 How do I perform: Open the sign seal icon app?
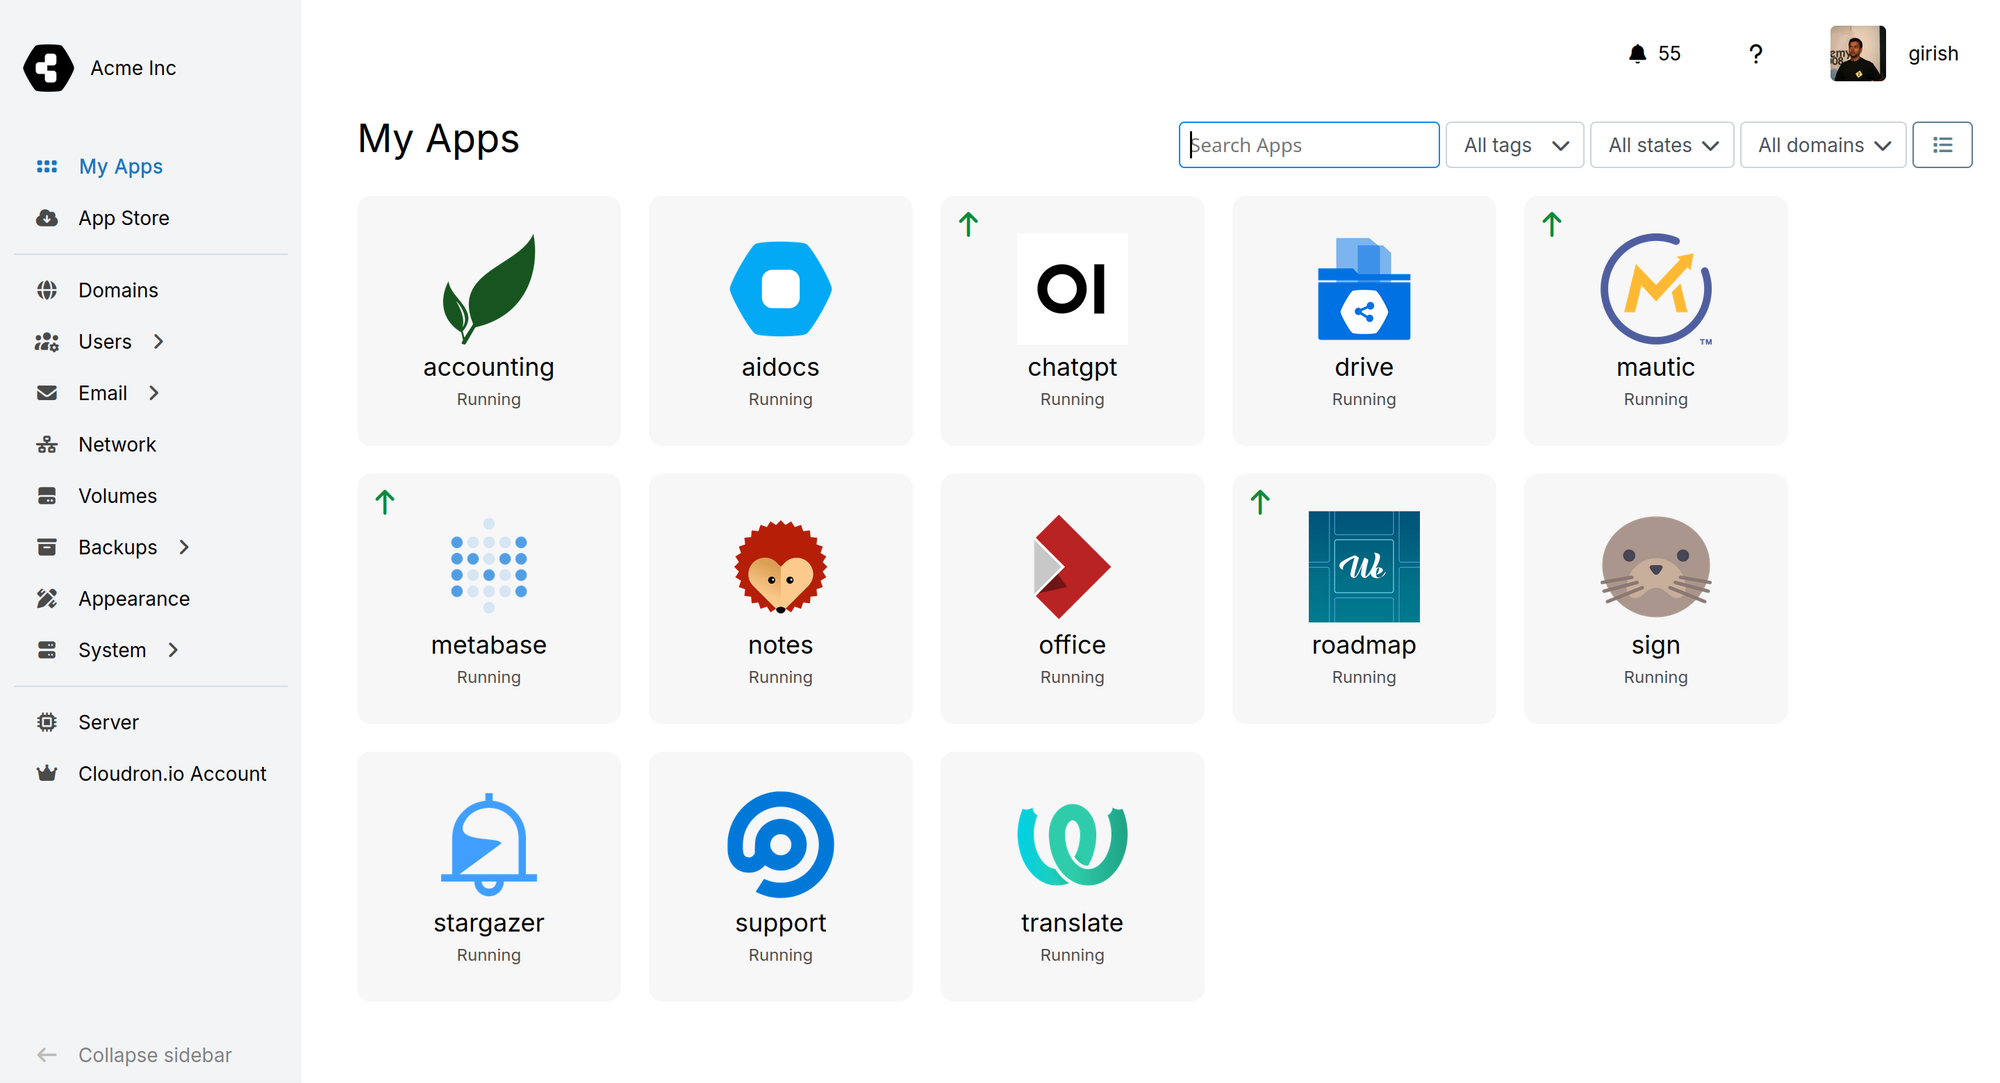click(x=1655, y=566)
